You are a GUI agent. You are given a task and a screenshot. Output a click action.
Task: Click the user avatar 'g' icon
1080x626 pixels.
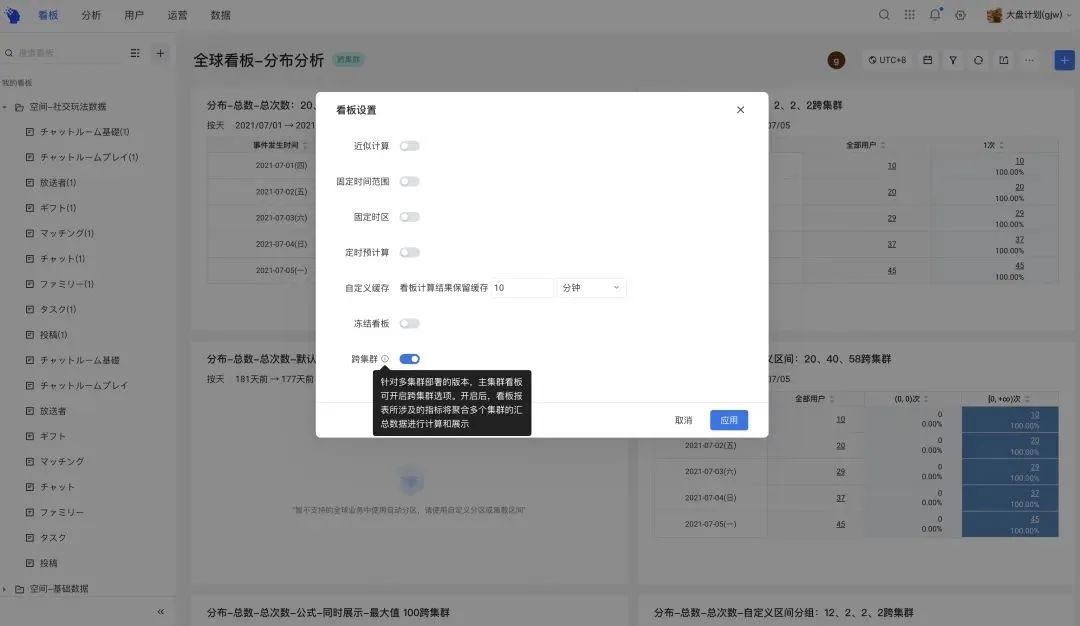tap(836, 61)
